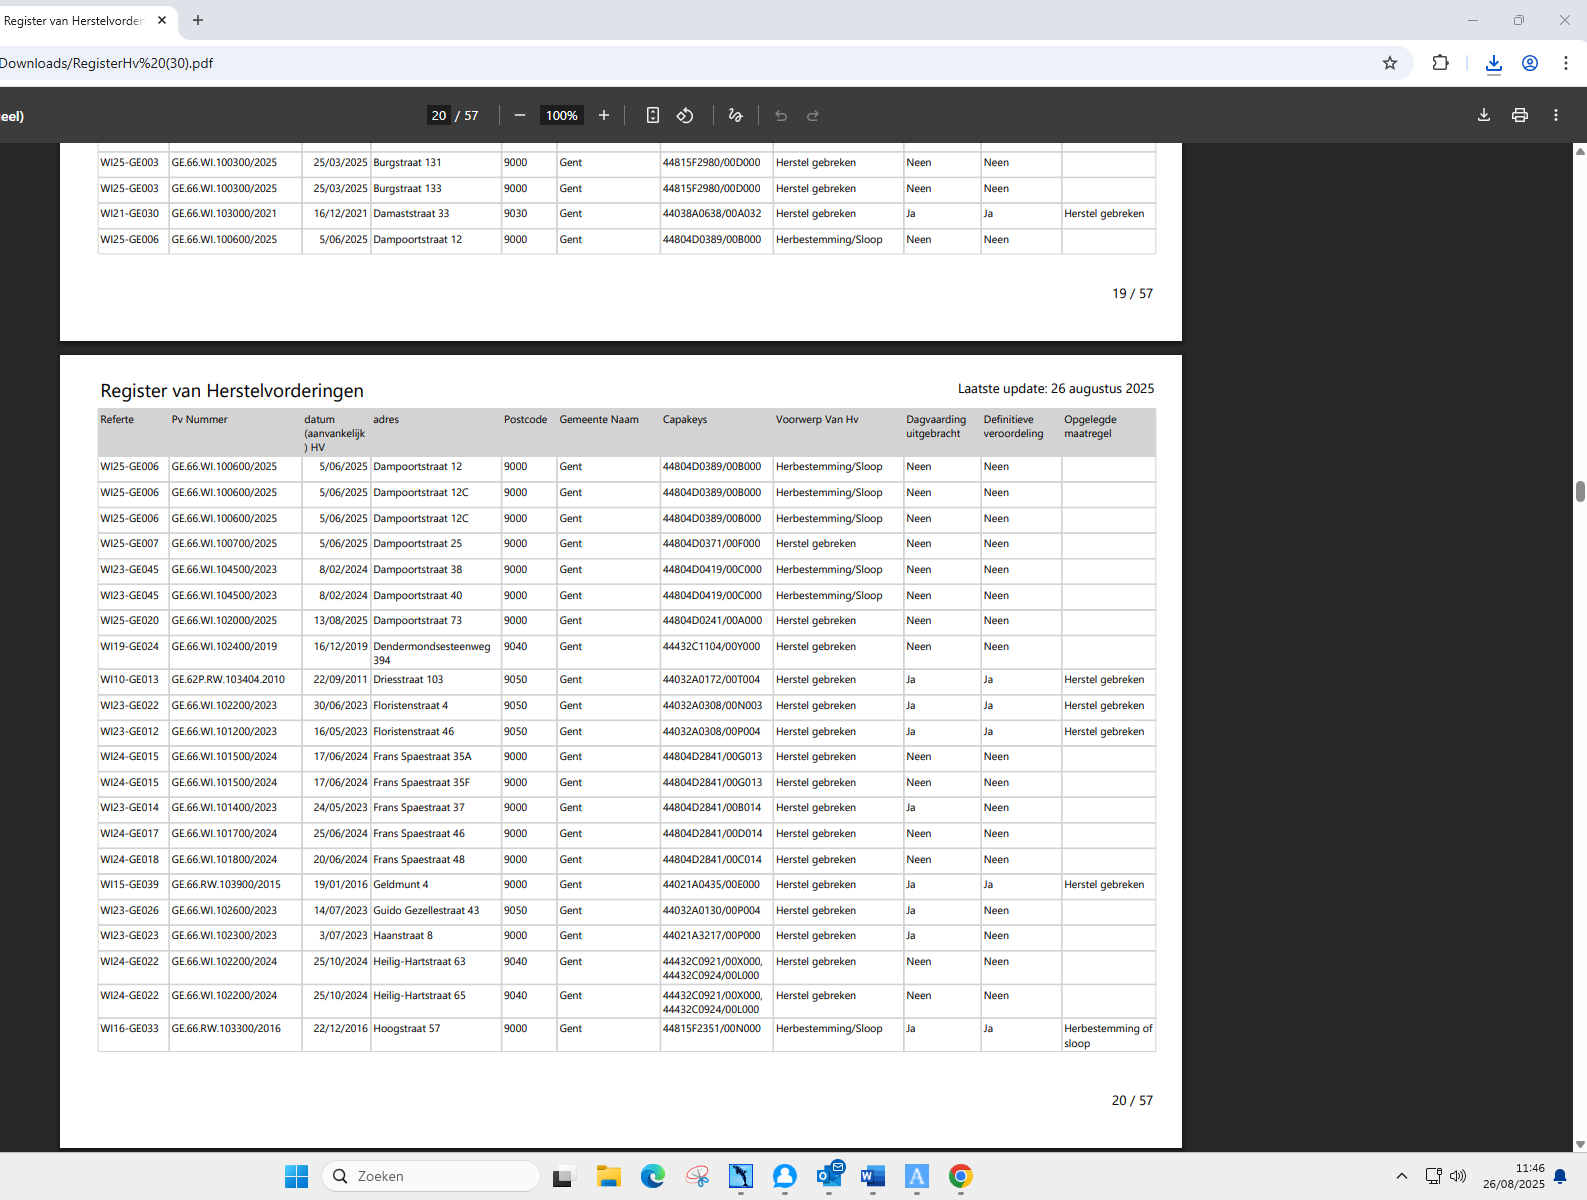Zoom out the PDF with minus button
This screenshot has height=1200, width=1587.
click(520, 116)
